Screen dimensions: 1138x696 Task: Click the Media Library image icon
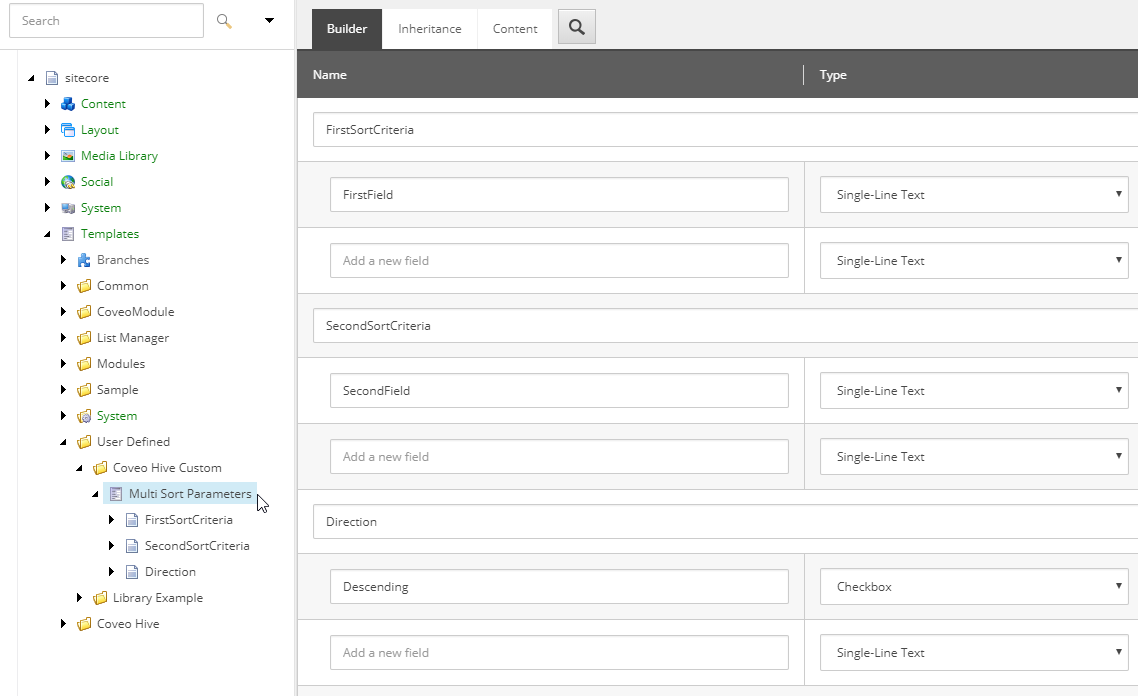tap(67, 155)
